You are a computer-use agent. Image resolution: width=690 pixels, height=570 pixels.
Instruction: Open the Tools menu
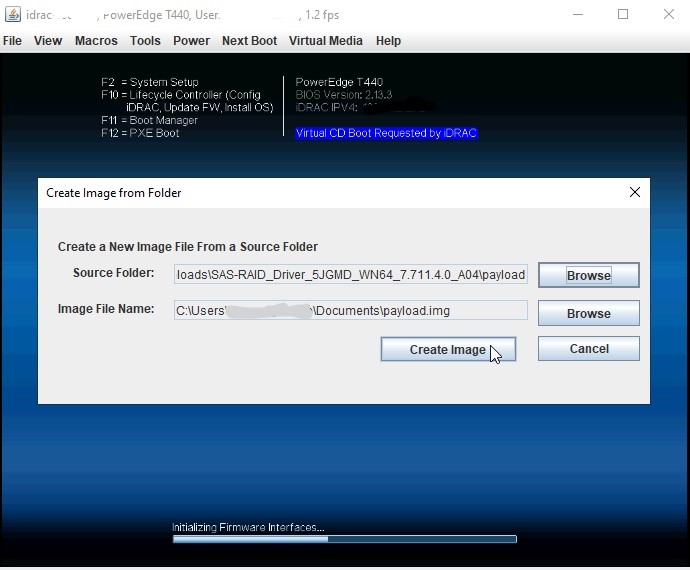click(145, 41)
